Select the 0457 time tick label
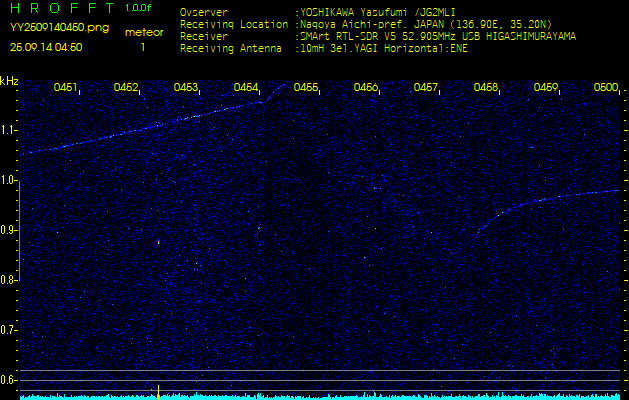Screen dimensions: 629x400 [x=426, y=88]
